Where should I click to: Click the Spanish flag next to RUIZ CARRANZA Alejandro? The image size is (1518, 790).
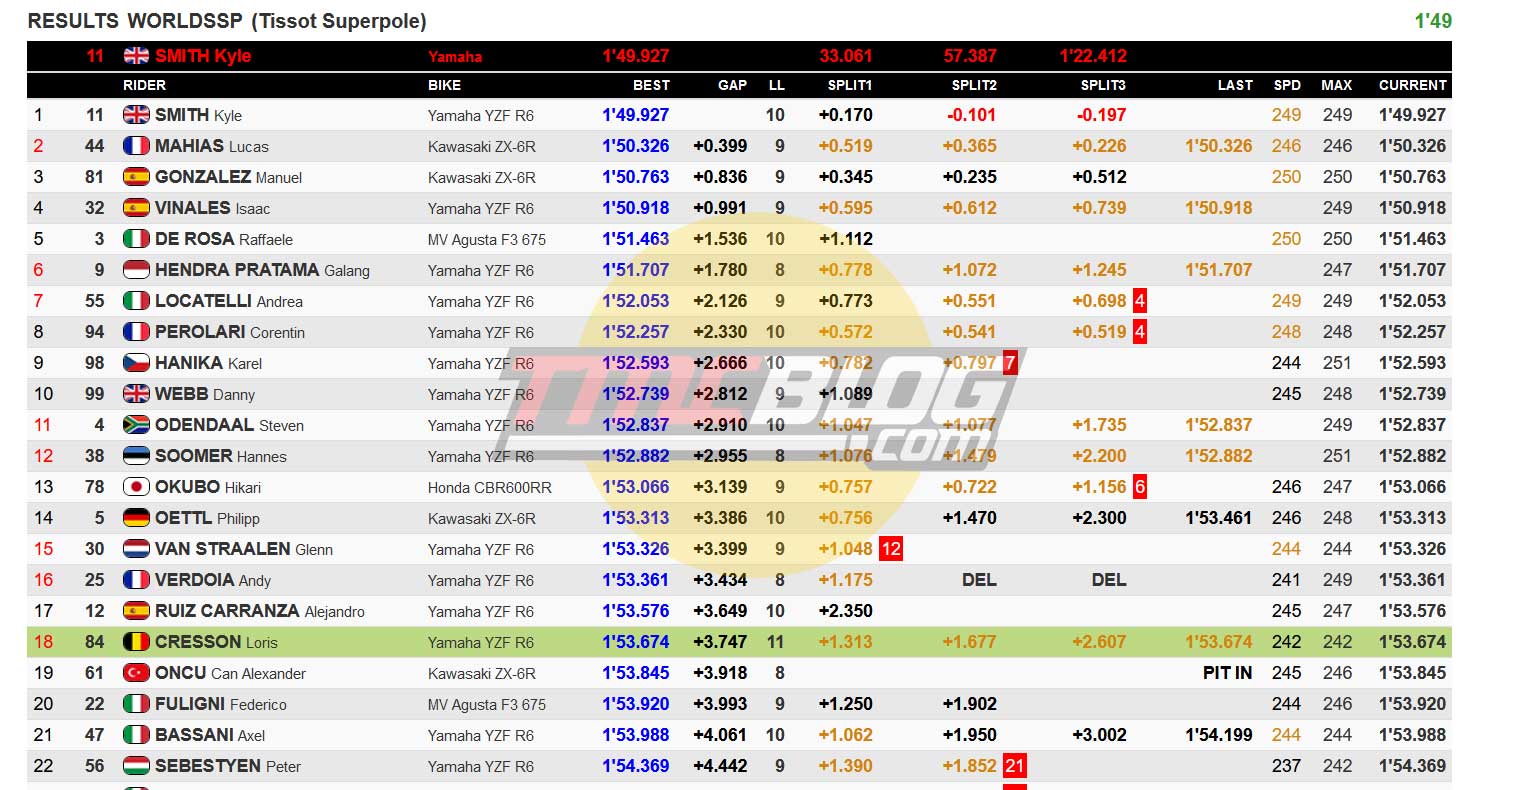click(136, 611)
